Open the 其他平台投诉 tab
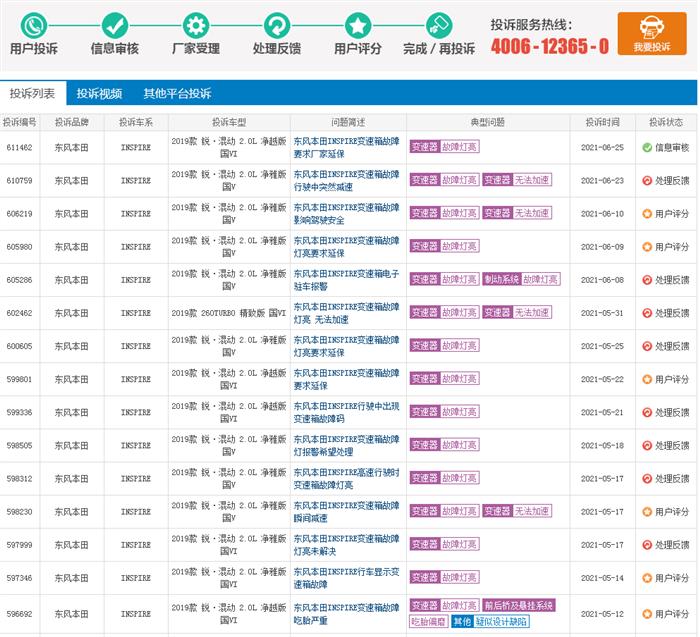Image resolution: width=700 pixels, height=637 pixels. click(177, 93)
